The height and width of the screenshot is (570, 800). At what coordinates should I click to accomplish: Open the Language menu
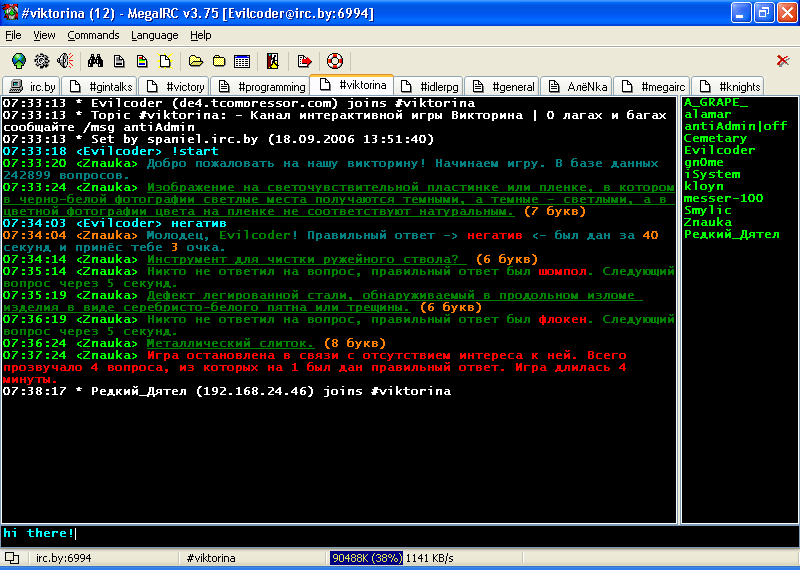(155, 35)
